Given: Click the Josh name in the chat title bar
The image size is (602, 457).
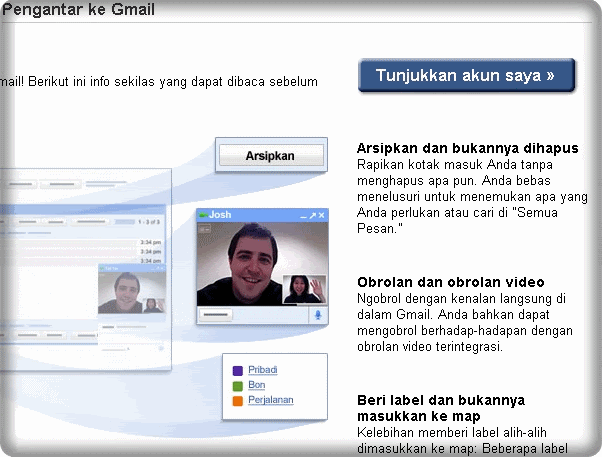Looking at the screenshot, I should click(220, 215).
